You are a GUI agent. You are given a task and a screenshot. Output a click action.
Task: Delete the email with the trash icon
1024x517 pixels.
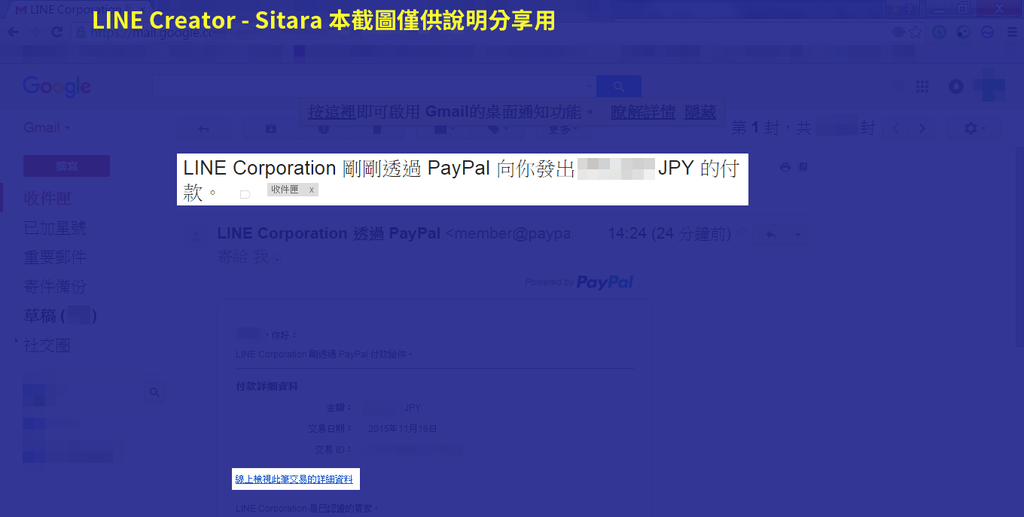click(x=377, y=129)
